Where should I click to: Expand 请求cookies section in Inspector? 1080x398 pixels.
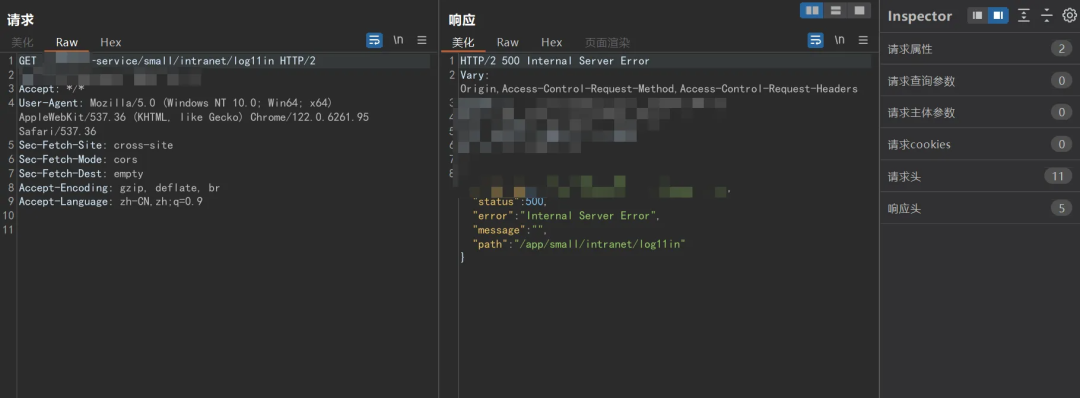pos(980,144)
